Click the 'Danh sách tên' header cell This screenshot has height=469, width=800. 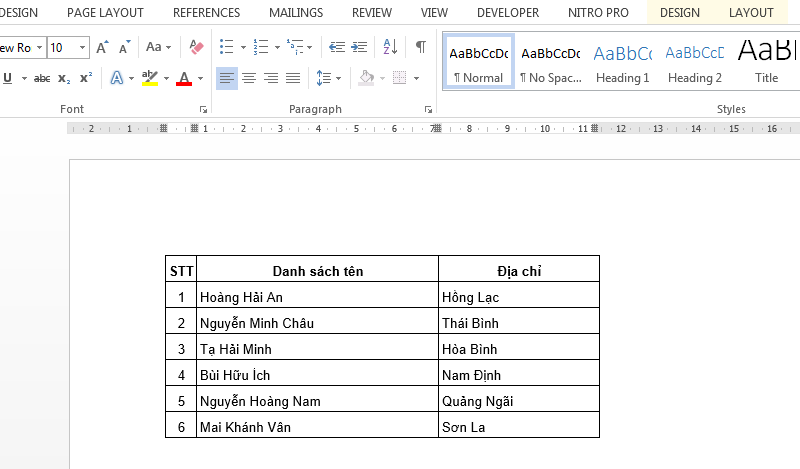(x=317, y=269)
